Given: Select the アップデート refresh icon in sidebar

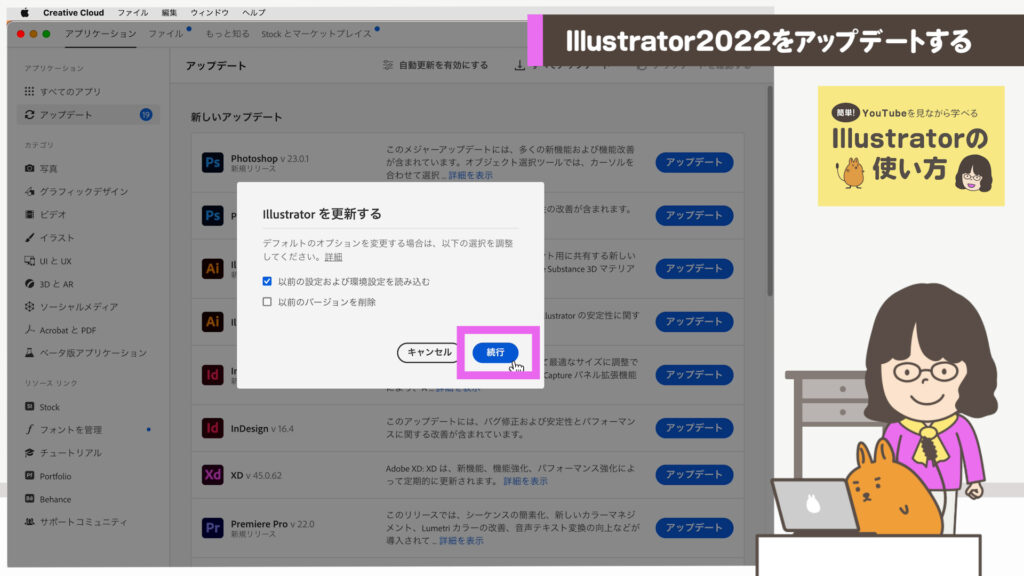Looking at the screenshot, I should click(29, 114).
